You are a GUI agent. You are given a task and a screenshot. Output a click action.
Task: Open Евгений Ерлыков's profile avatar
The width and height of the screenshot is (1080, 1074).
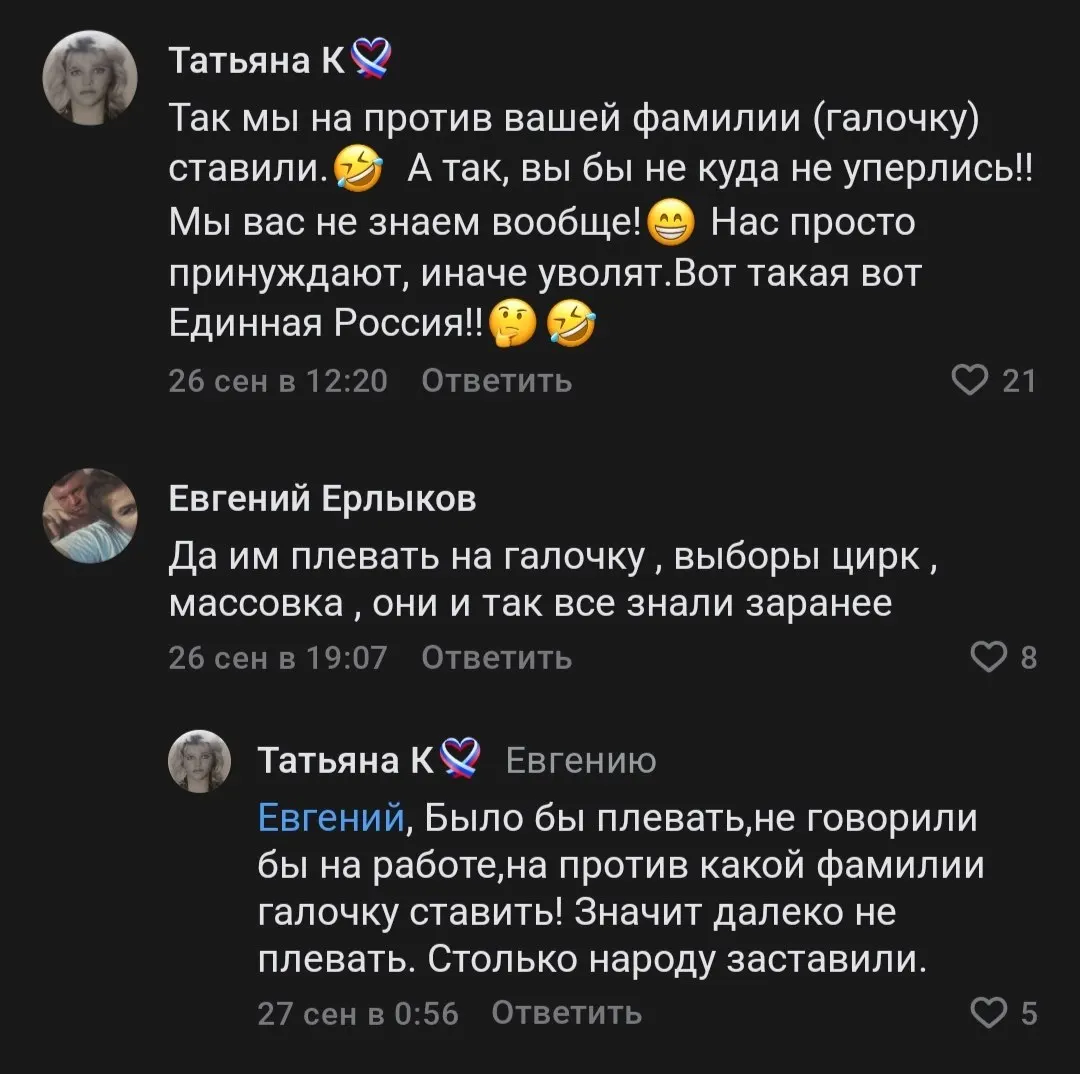click(90, 515)
